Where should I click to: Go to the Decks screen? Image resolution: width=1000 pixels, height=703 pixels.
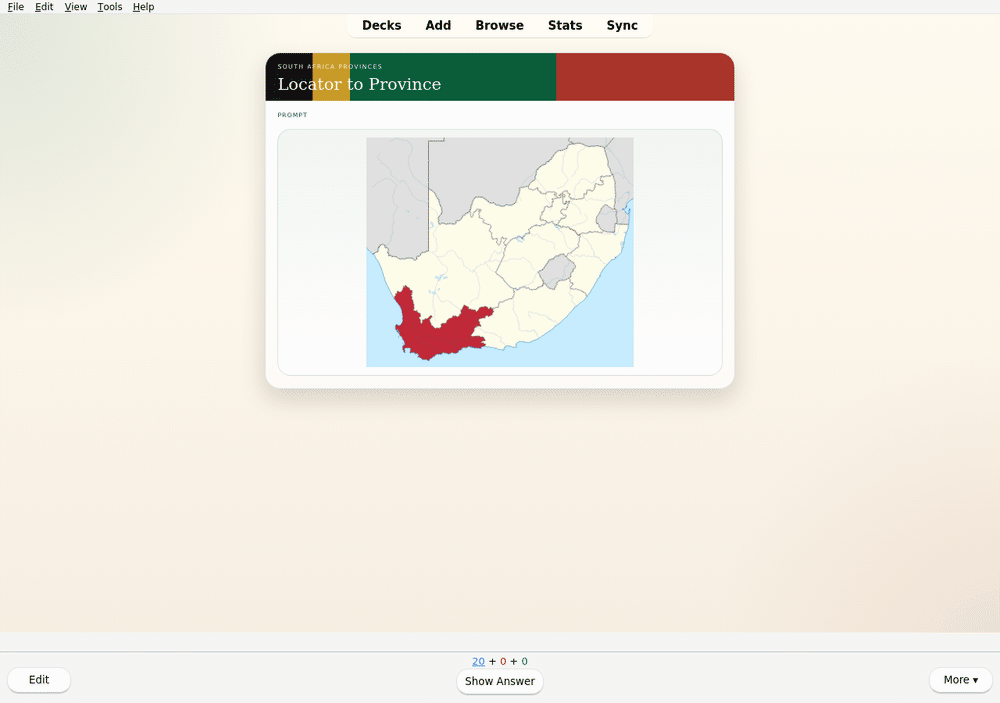(x=381, y=26)
